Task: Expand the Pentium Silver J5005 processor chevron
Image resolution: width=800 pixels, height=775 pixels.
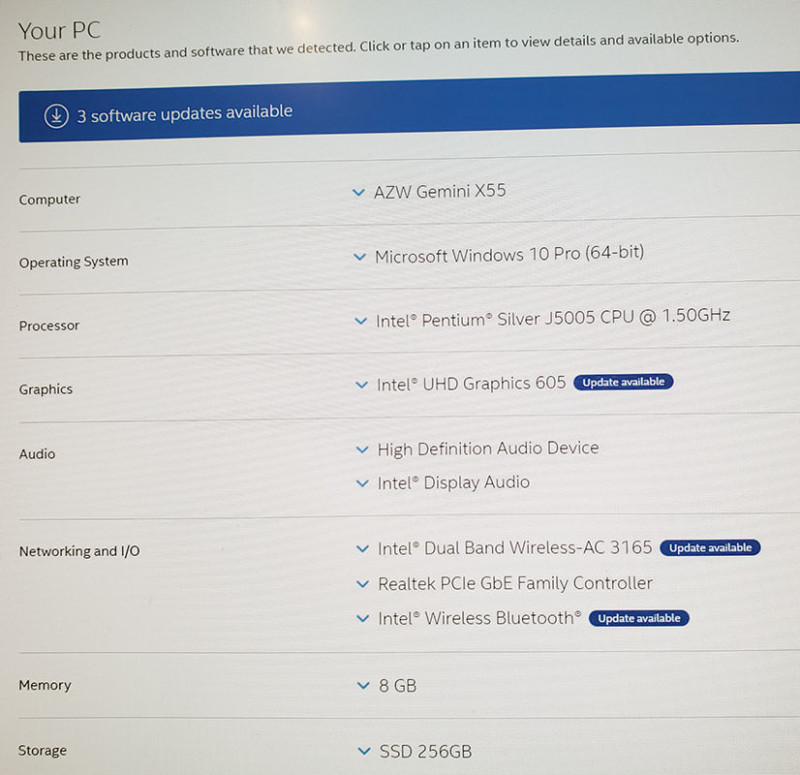Action: pyautogui.click(x=361, y=321)
